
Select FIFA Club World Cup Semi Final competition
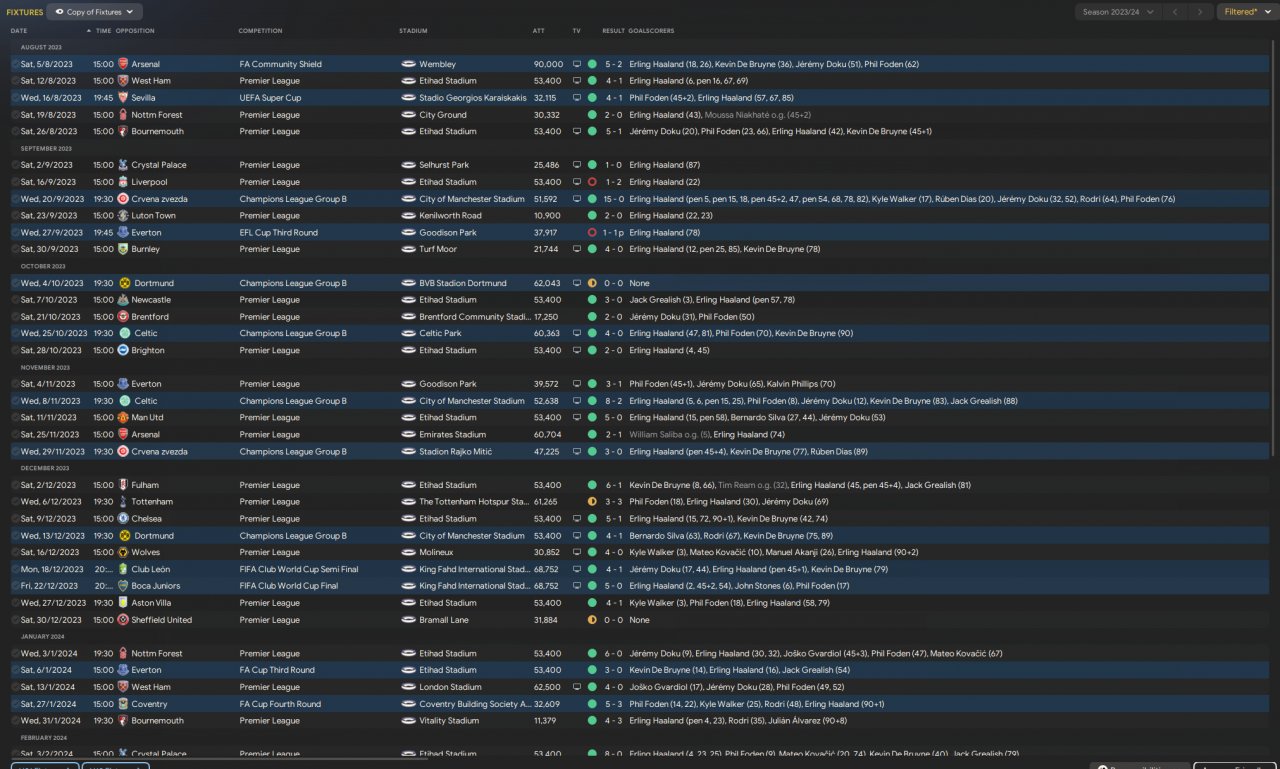pos(299,569)
